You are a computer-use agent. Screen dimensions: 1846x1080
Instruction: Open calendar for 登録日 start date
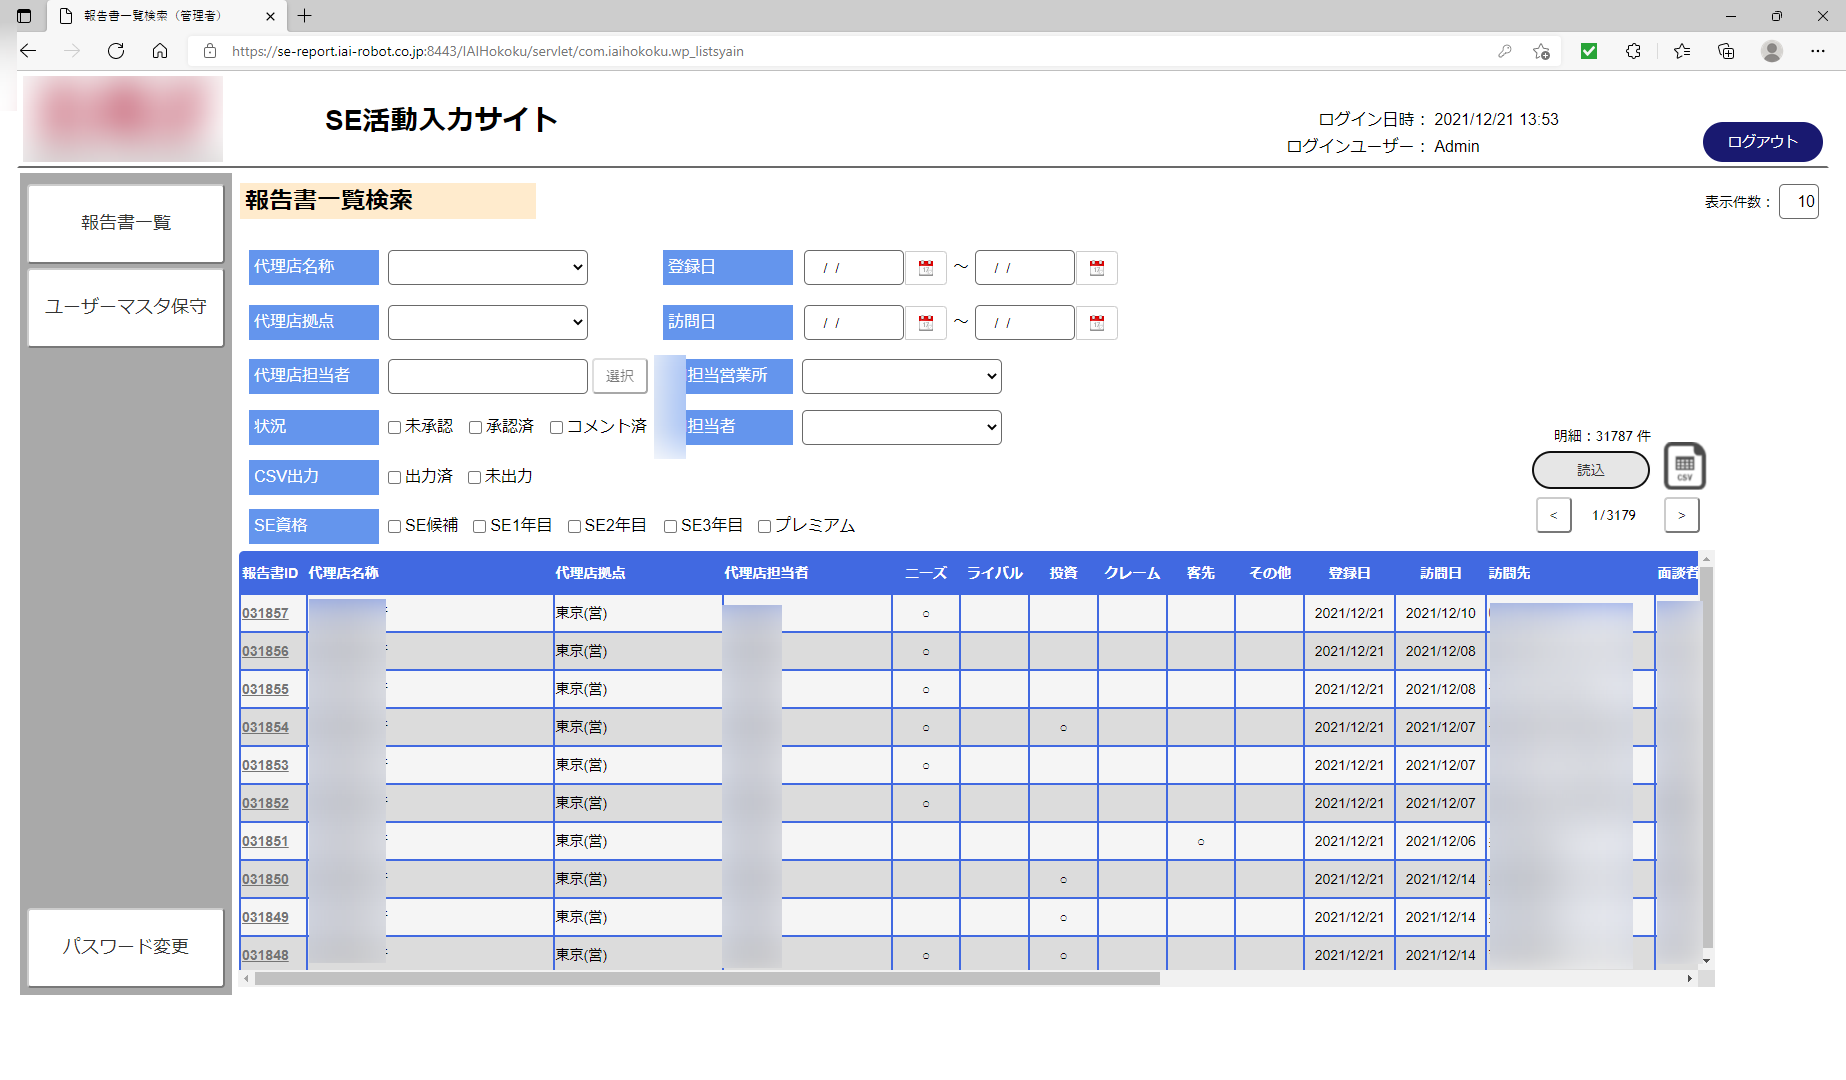(926, 268)
